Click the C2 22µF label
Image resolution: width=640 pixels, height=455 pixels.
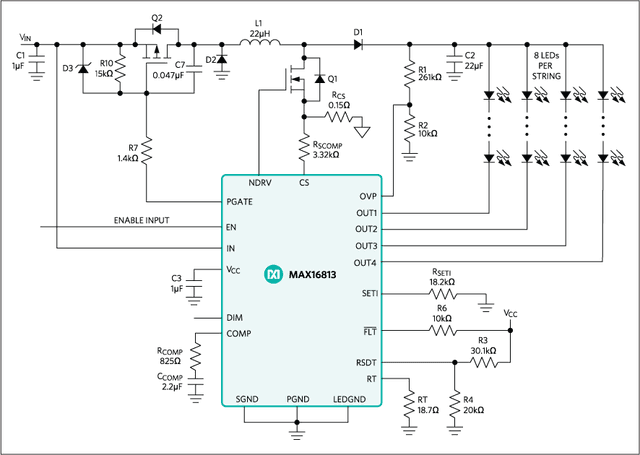[x=474, y=60]
